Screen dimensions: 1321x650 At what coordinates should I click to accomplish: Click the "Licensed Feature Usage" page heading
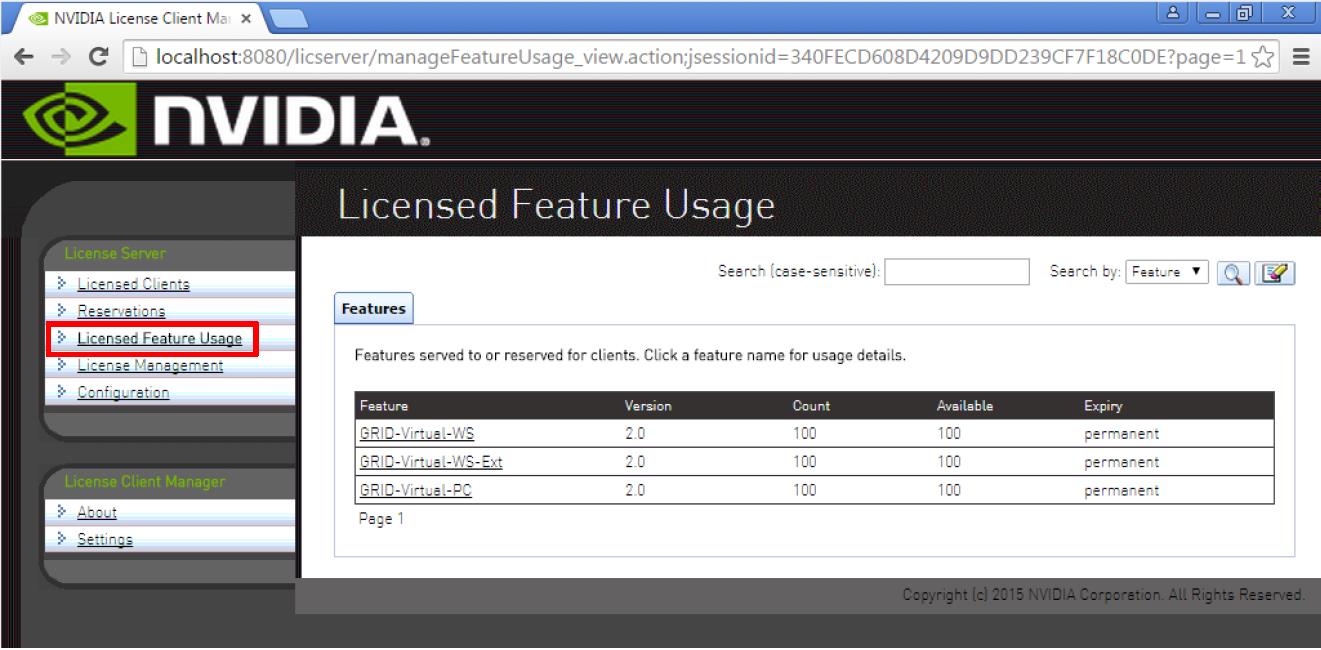(556, 205)
